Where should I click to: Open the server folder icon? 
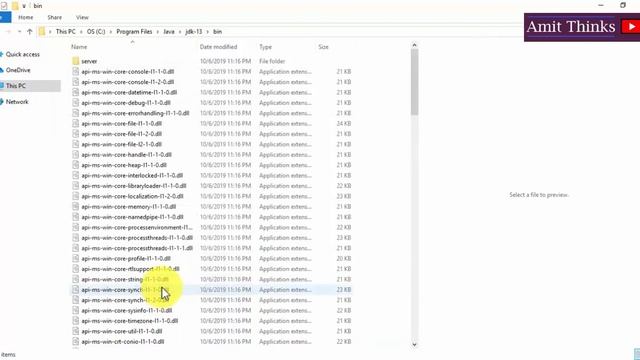coord(76,61)
